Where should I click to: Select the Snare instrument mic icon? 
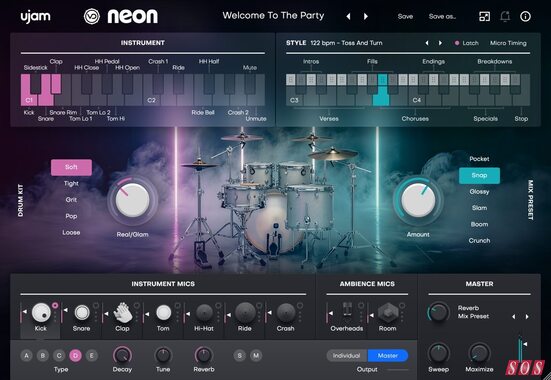tap(82, 312)
